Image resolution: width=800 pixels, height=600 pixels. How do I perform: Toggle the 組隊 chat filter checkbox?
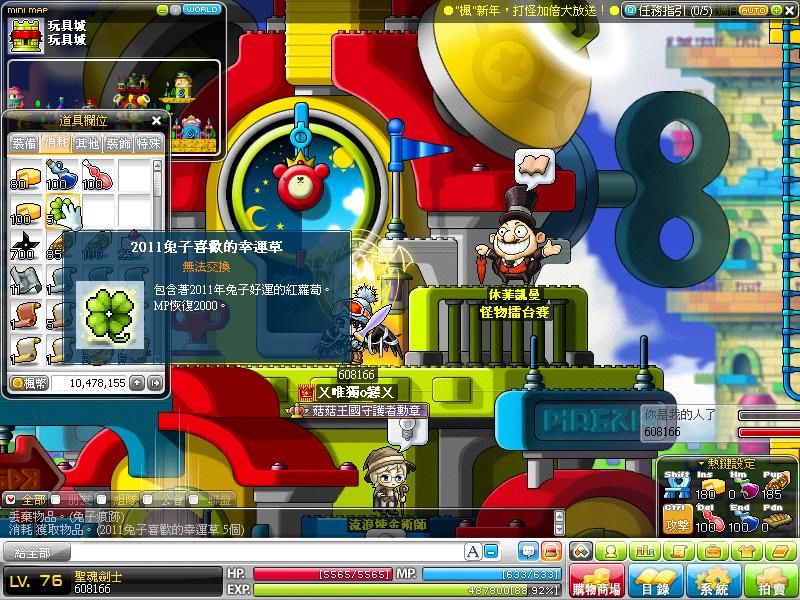pyautogui.click(x=103, y=500)
